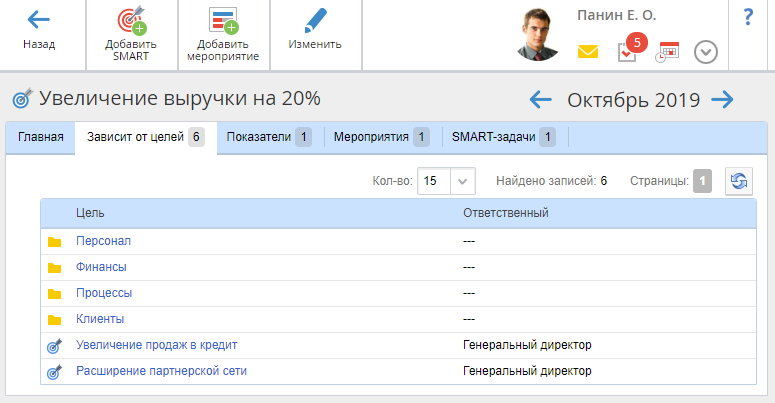Click Добавить мероприятие toolbar icon
The height and width of the screenshot is (403, 775).
pyautogui.click(x=222, y=21)
